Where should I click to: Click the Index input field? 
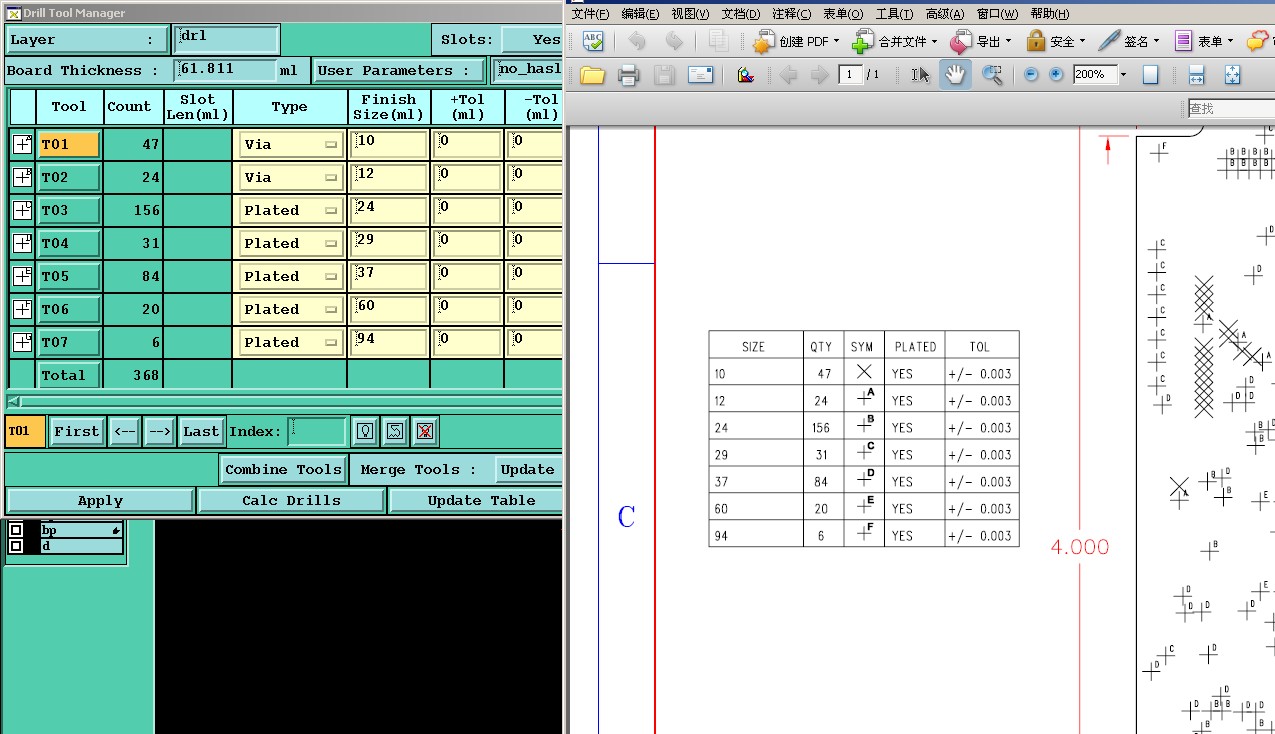coord(317,431)
